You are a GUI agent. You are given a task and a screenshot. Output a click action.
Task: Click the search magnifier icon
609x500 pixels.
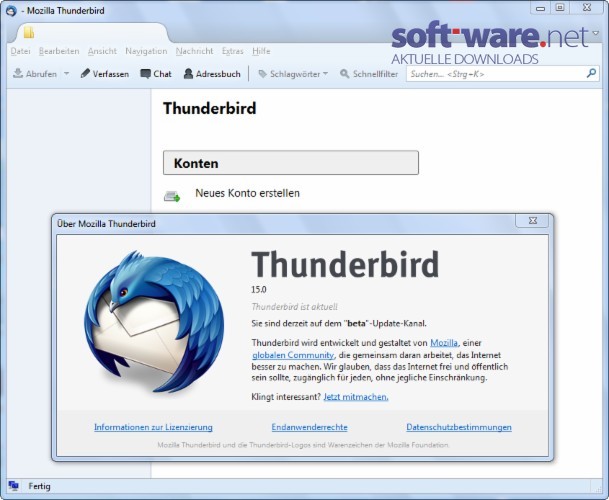click(x=591, y=73)
